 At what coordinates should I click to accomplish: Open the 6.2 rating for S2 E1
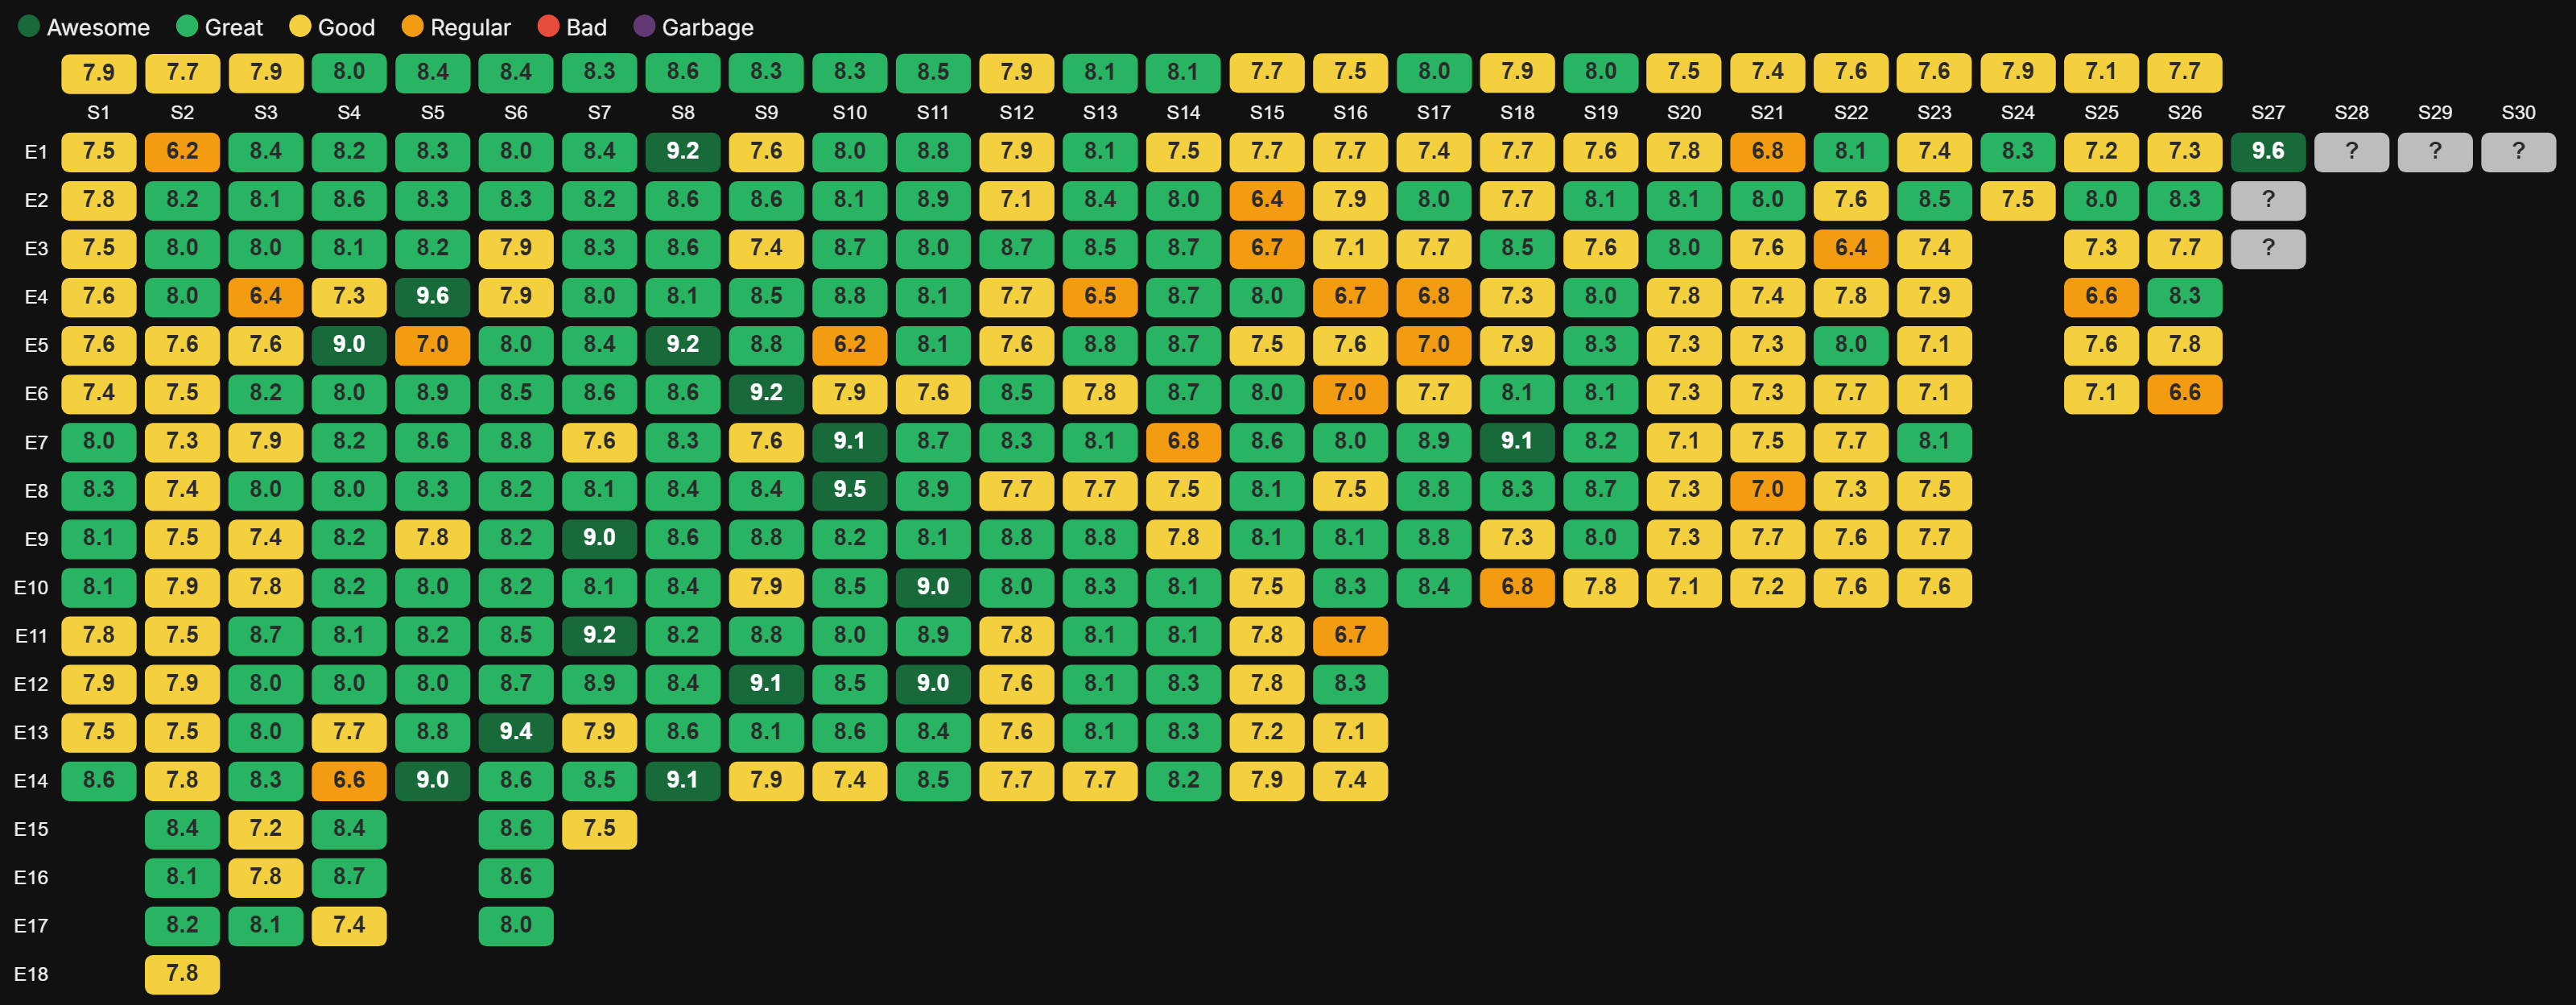182,152
